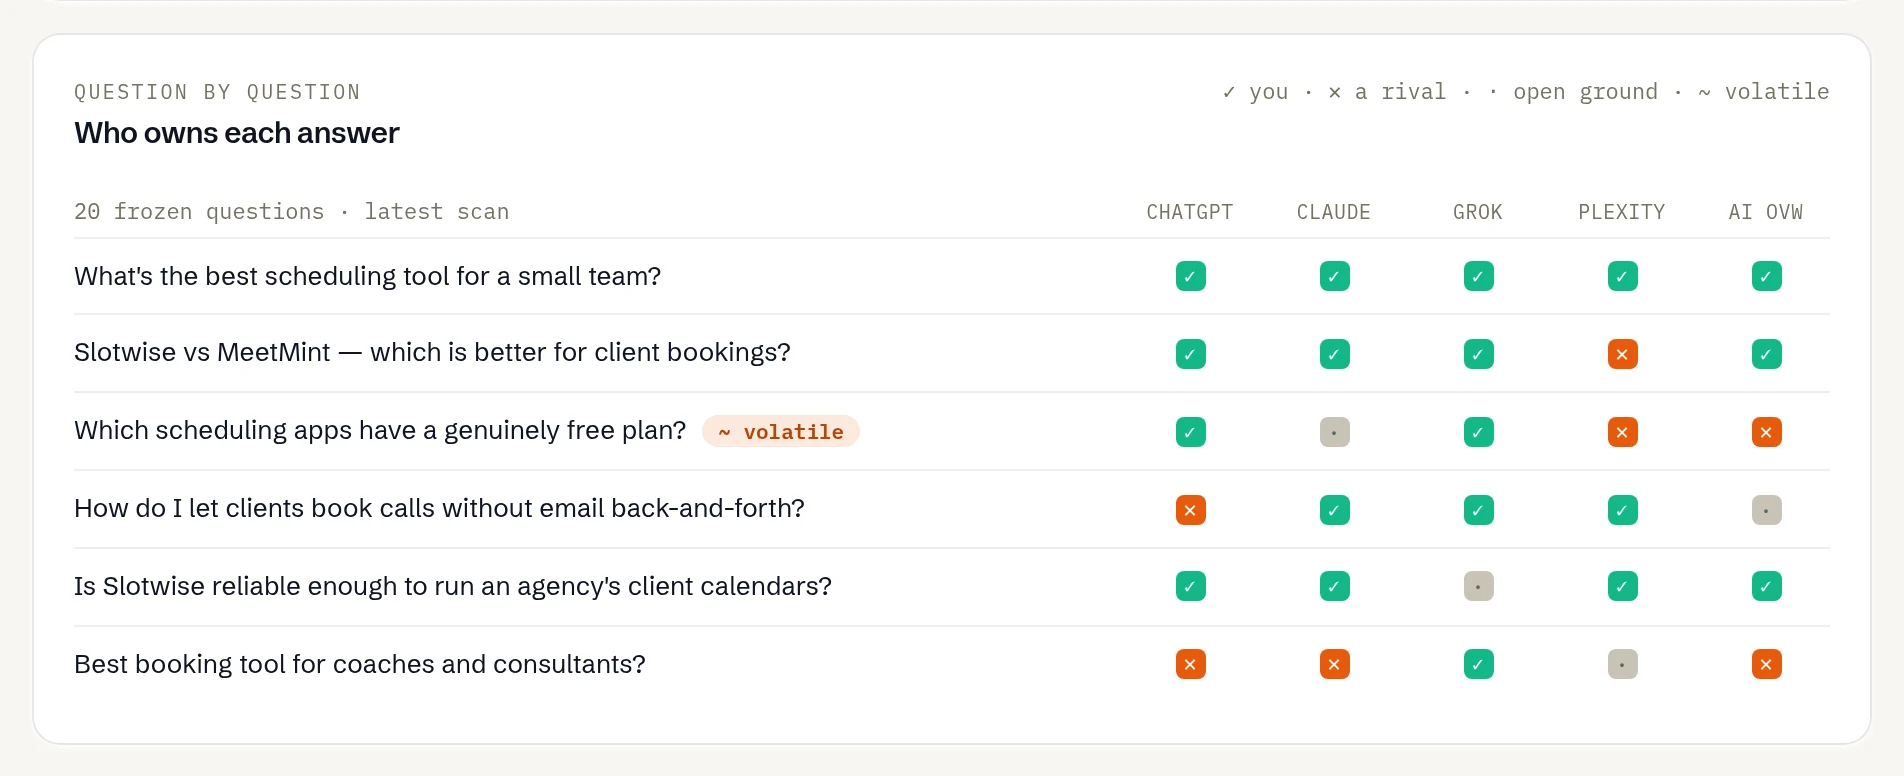Image resolution: width=1904 pixels, height=776 pixels.
Task: Click the '20 frozen questions · latest scan' label
Action: point(292,212)
